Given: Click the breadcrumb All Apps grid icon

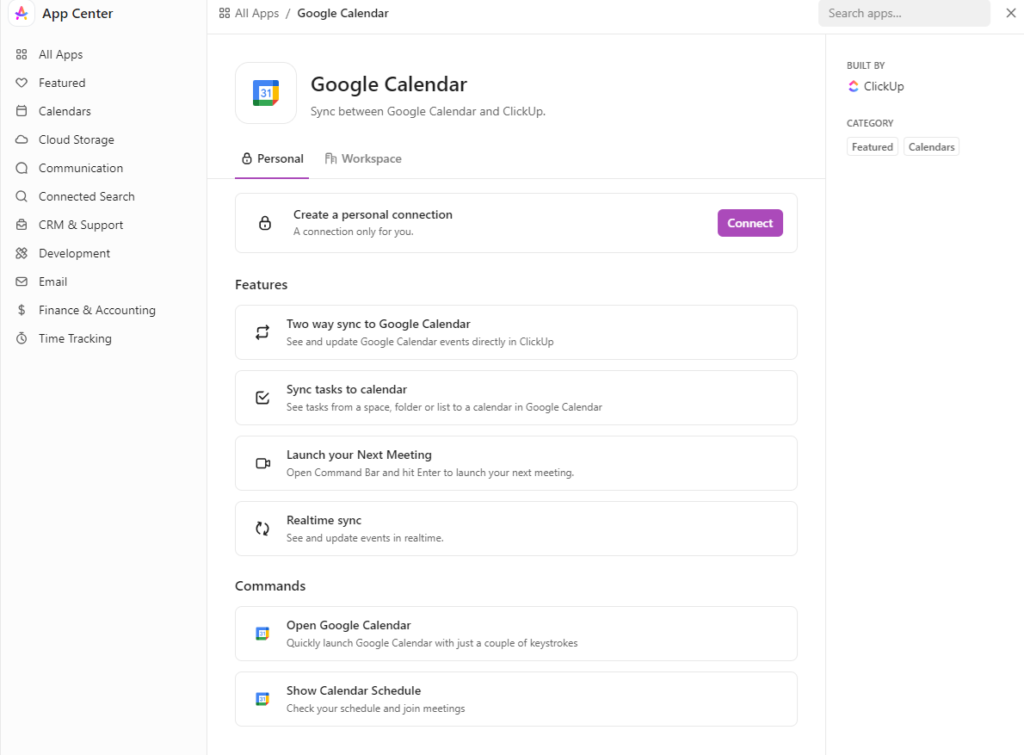Looking at the screenshot, I should tap(224, 13).
